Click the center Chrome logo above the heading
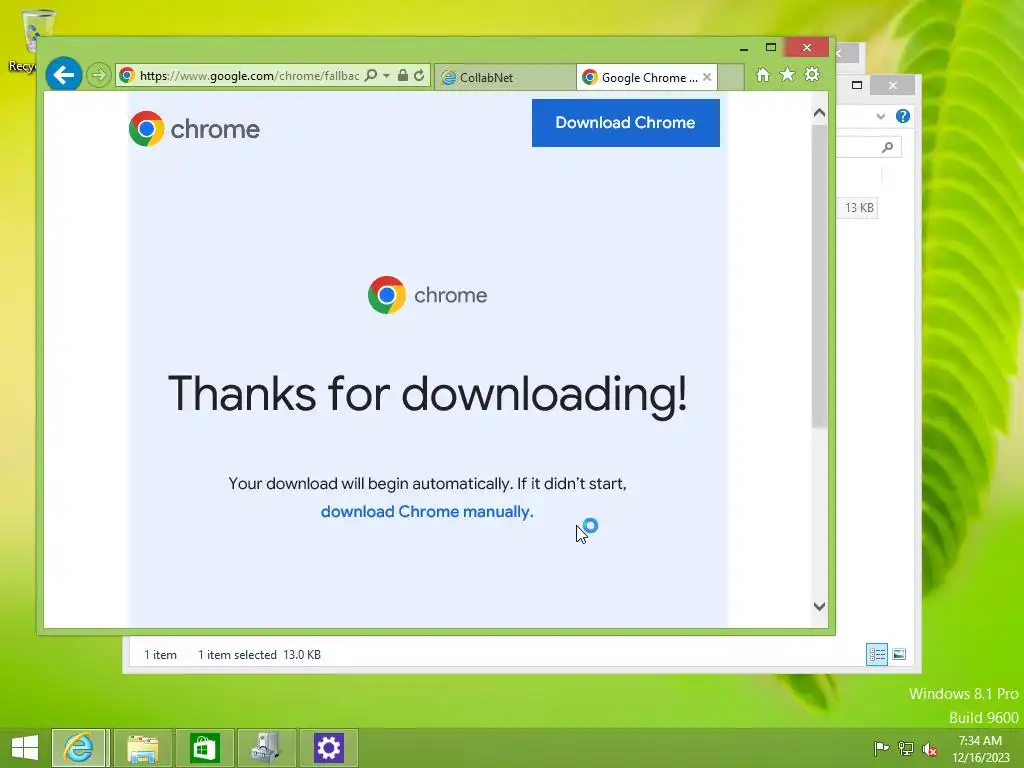 click(428, 295)
